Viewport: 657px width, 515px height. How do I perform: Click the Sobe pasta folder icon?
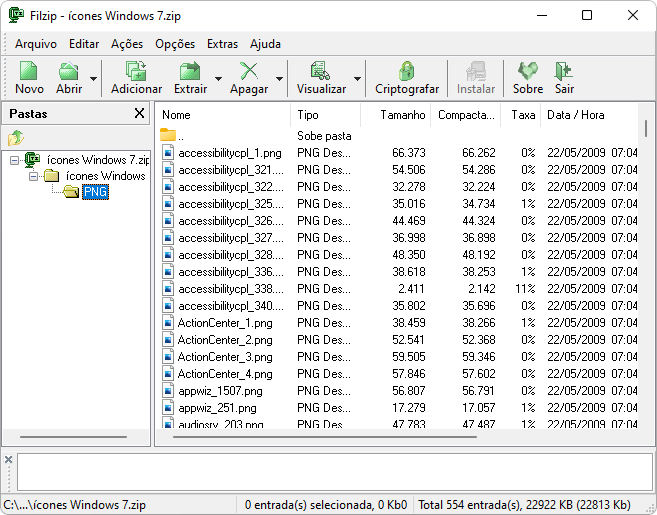tap(168, 135)
